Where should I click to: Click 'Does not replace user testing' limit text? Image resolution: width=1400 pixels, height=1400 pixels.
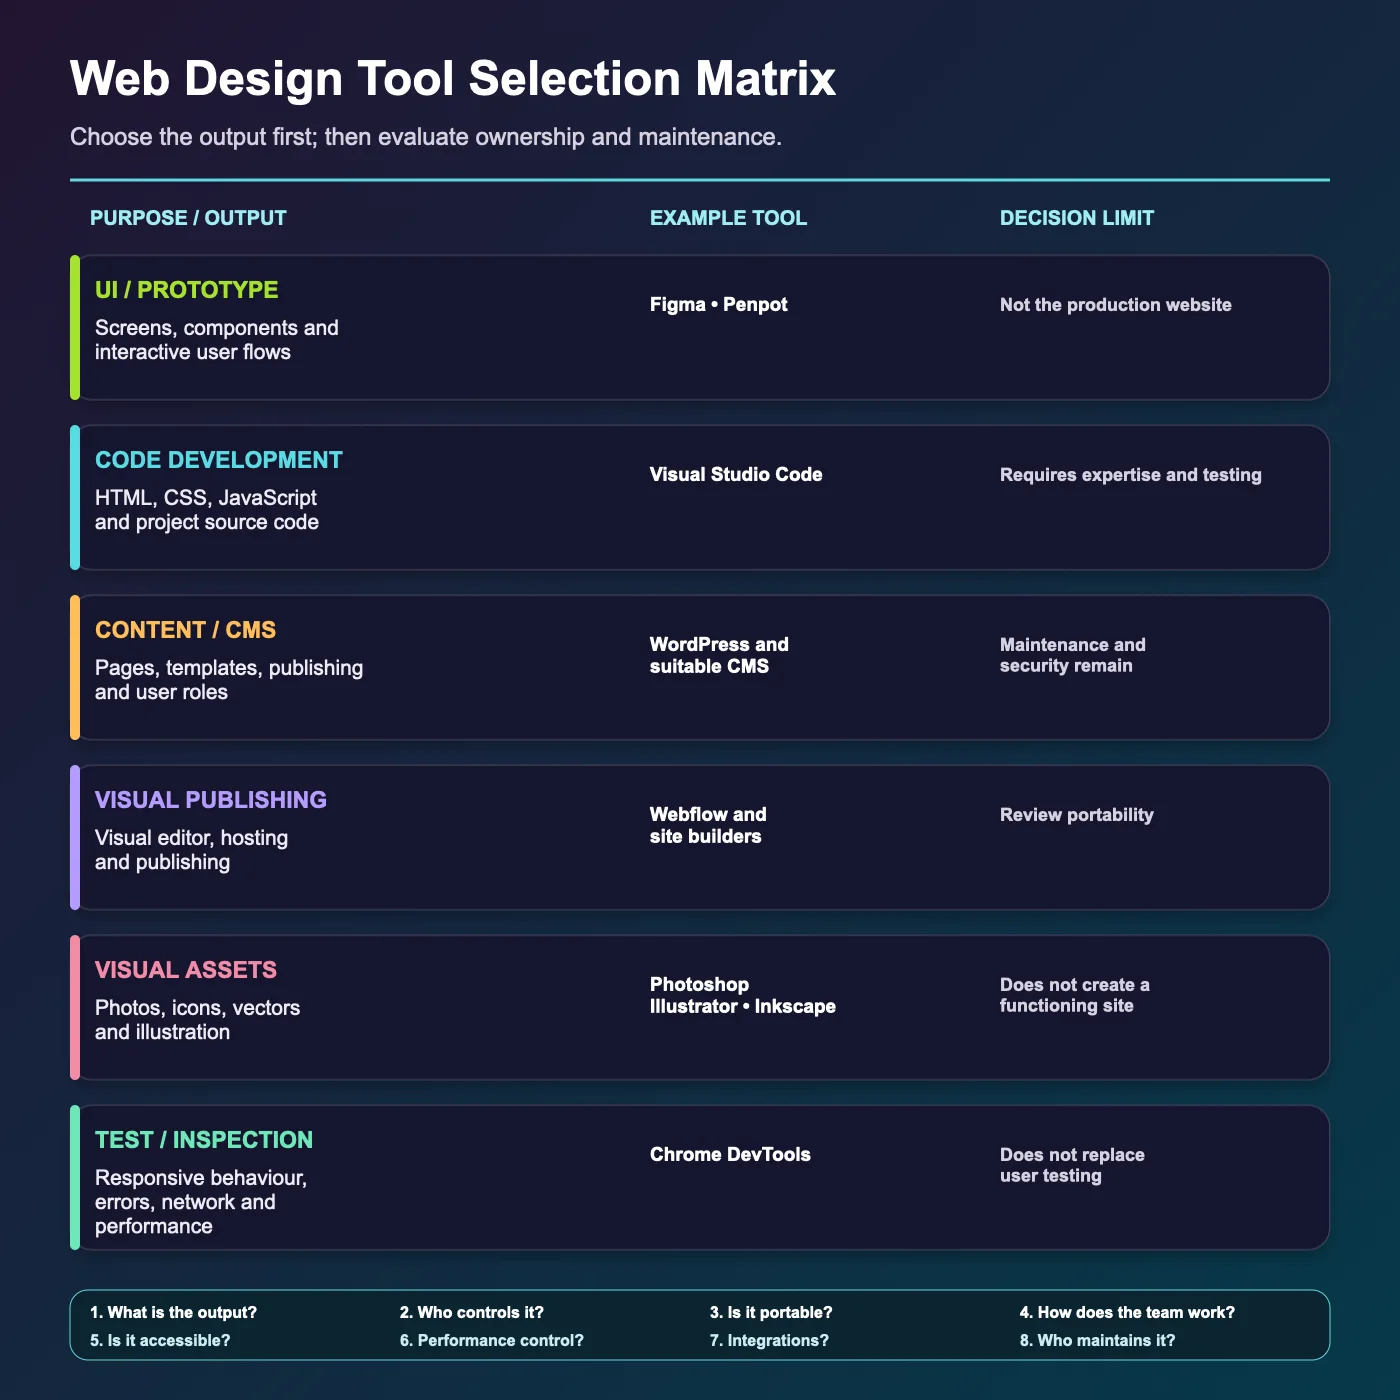click(1072, 1165)
